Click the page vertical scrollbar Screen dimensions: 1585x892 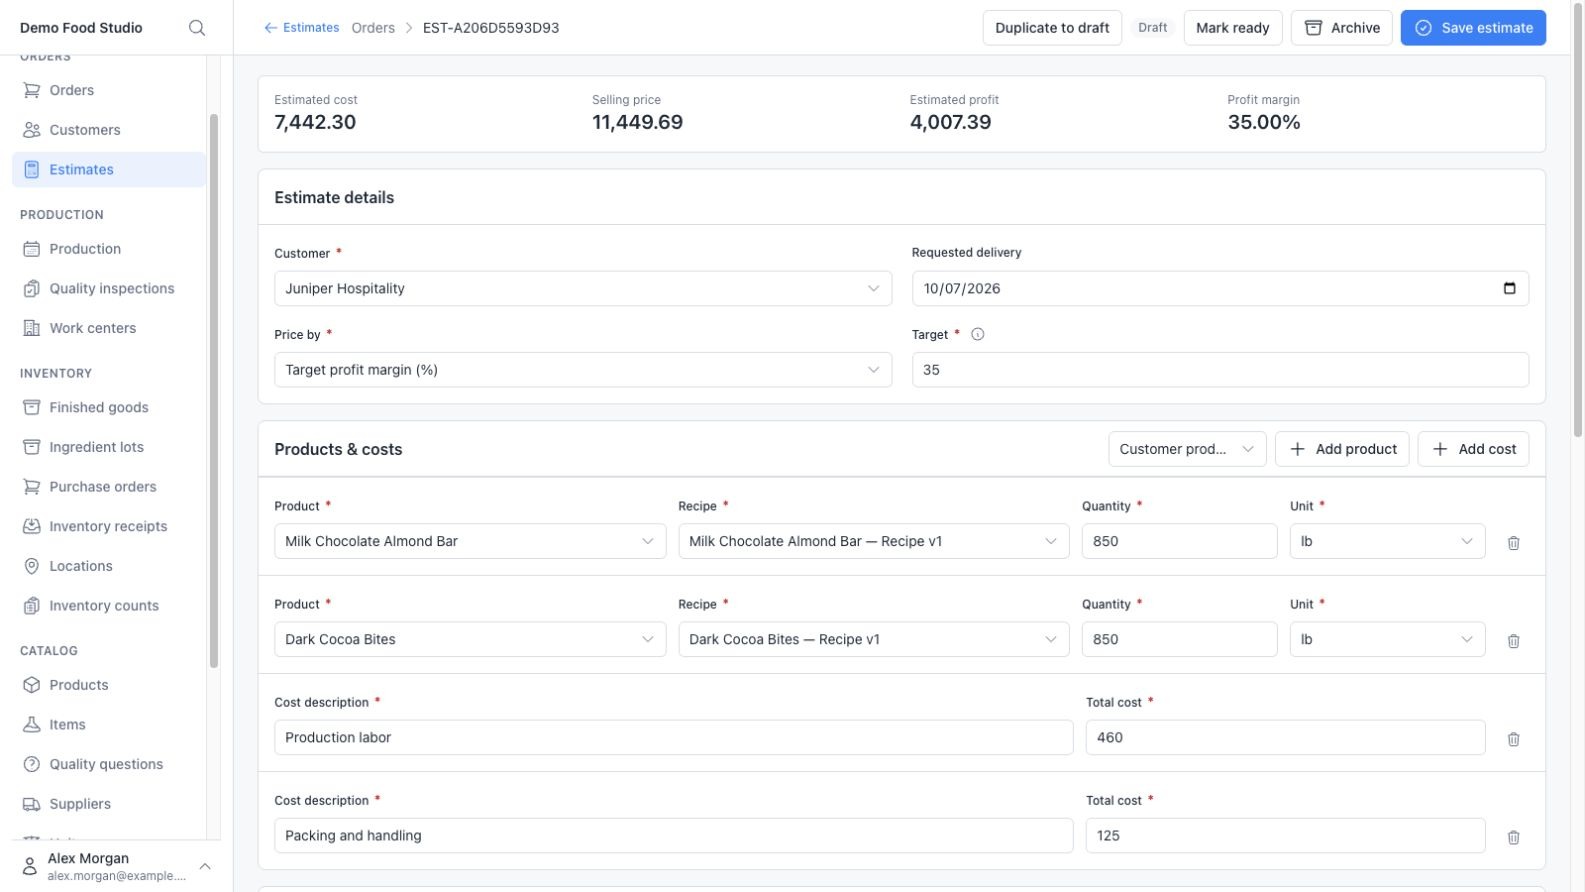coord(1578,220)
